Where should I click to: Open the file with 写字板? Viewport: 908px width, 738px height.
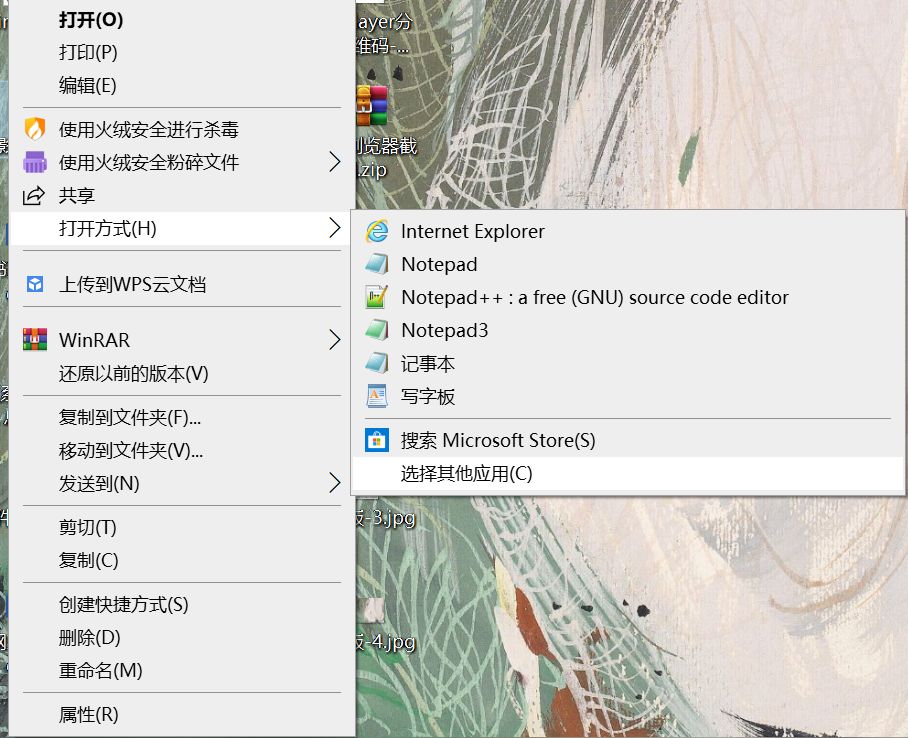425,396
